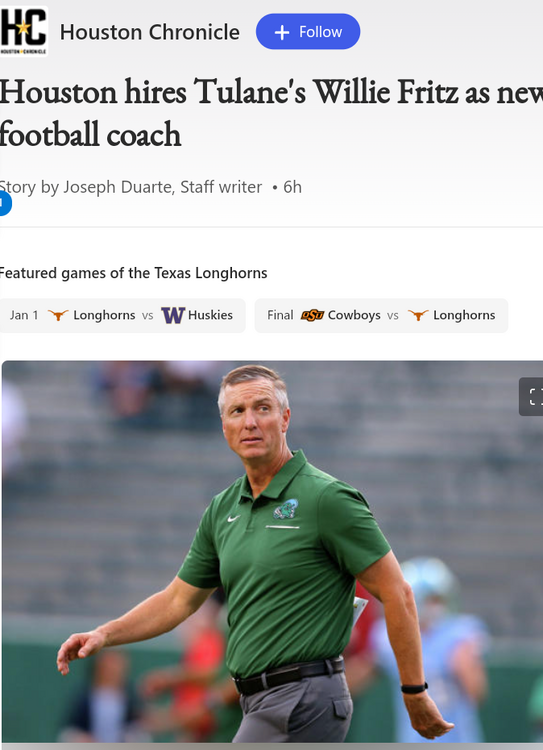543x750 pixels.
Task: Open the Willie Fritz coach photo
Action: click(x=272, y=551)
